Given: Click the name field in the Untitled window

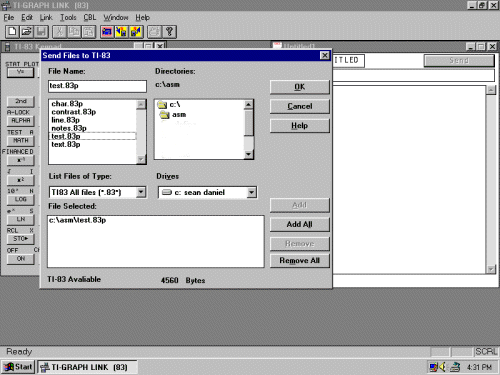Looking at the screenshot, I should pos(348,61).
